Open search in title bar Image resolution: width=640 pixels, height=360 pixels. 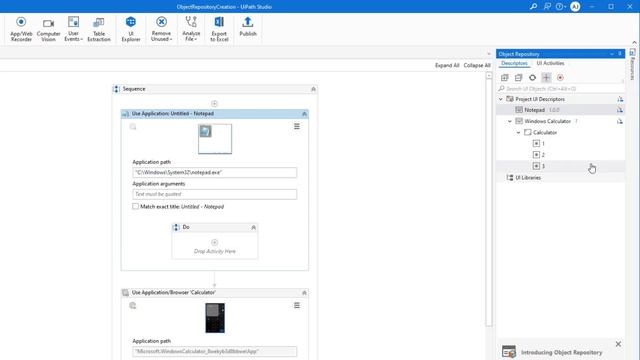(533, 7)
